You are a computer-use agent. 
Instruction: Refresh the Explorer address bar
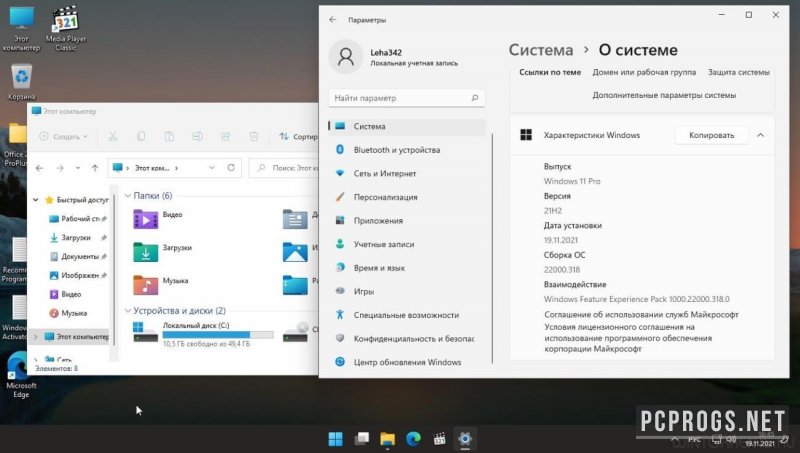point(231,168)
